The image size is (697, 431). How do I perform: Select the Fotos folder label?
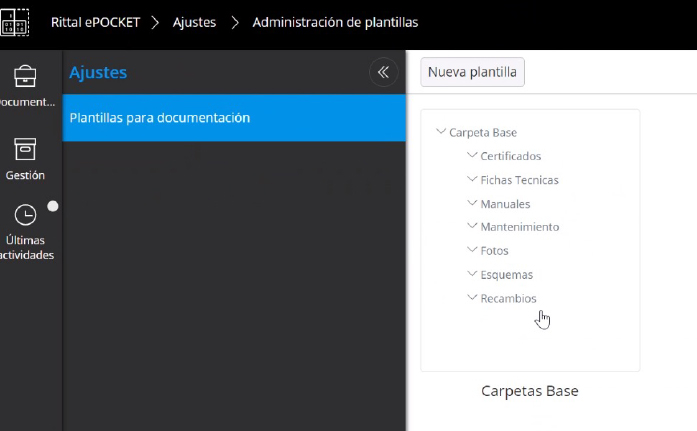tap(494, 251)
